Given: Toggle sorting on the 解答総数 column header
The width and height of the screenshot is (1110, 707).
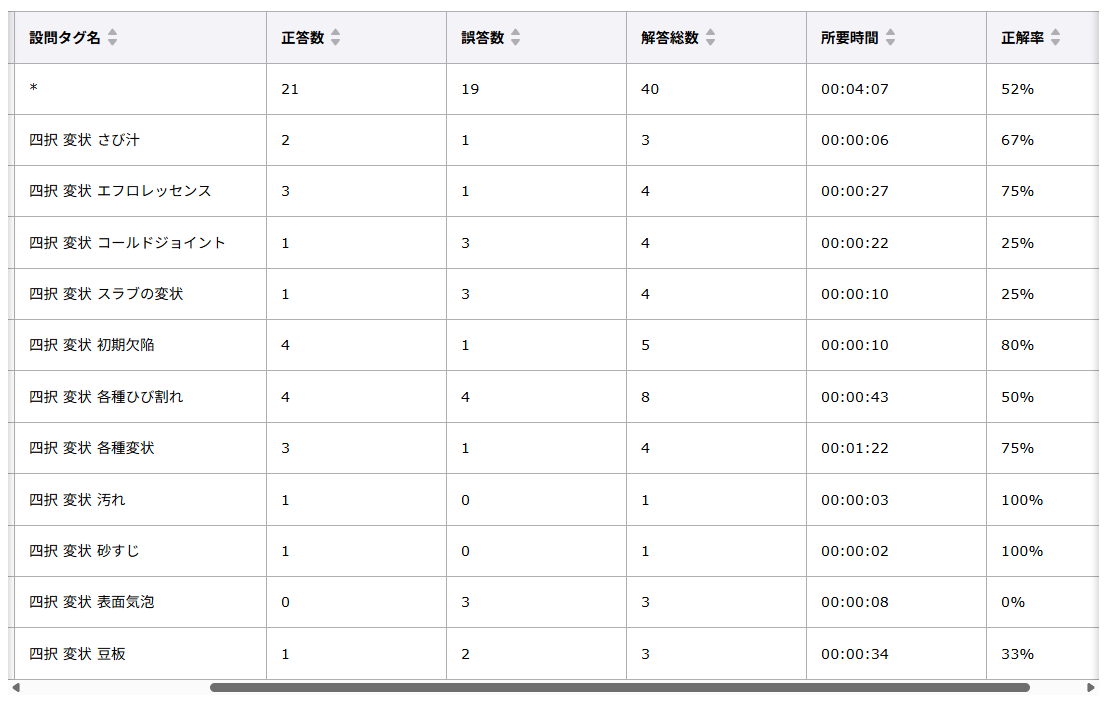Looking at the screenshot, I should click(680, 37).
